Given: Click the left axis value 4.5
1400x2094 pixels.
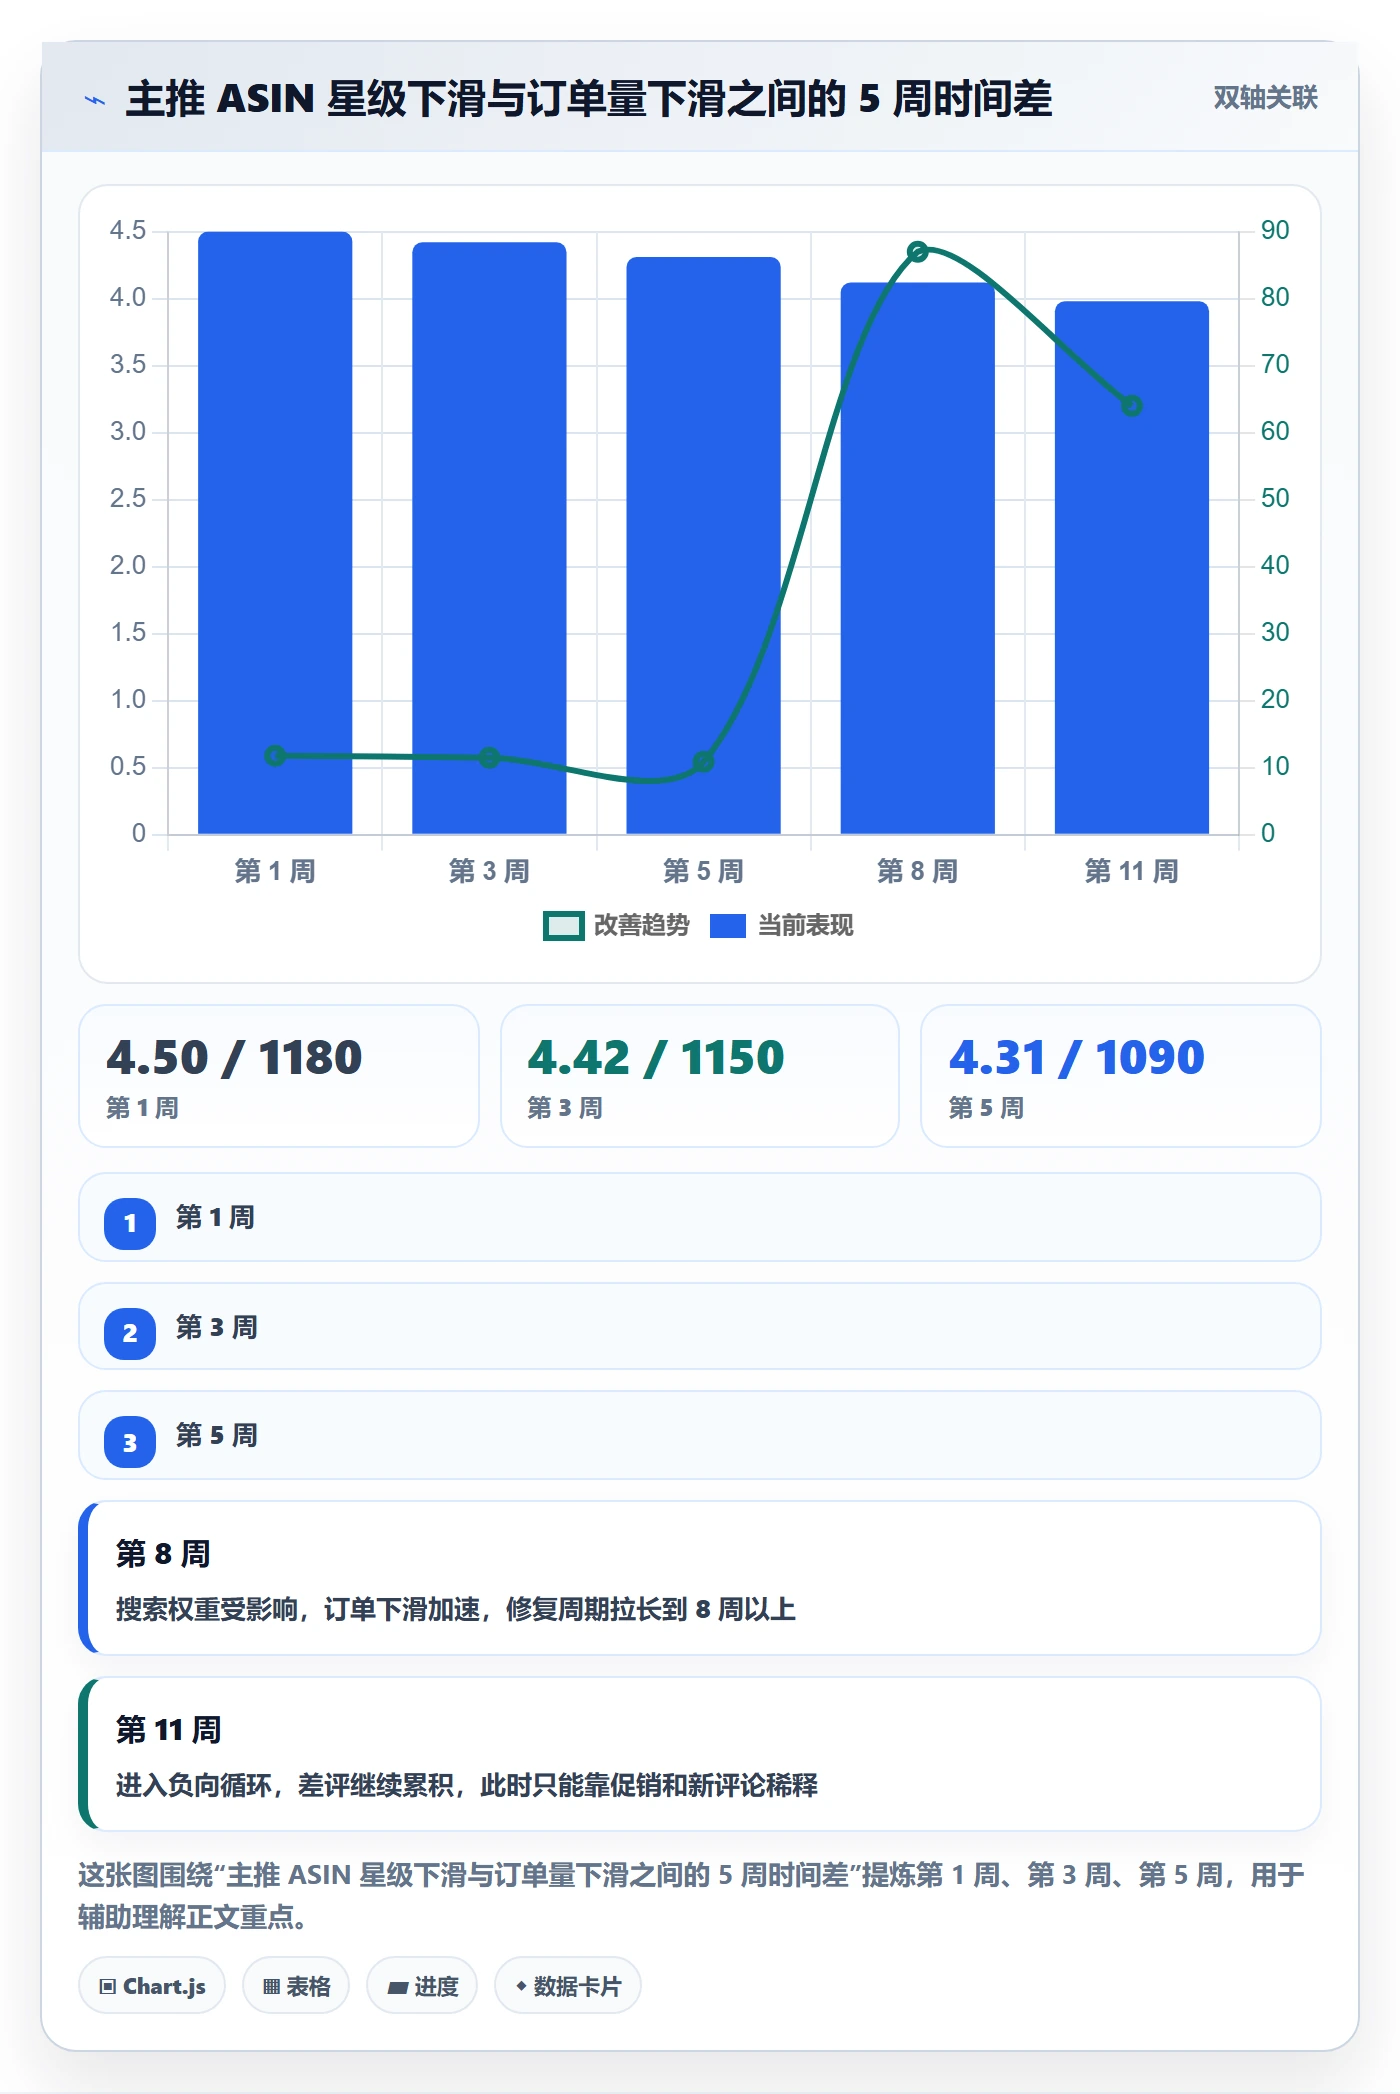Looking at the screenshot, I should click(128, 230).
